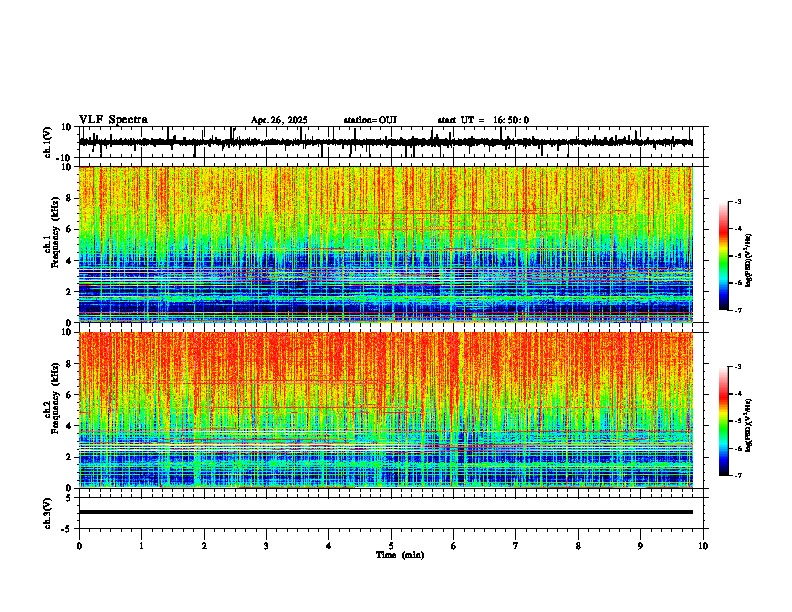Viewport: 792px width, 612px height.
Task: Click the '9' tick on the Time axis
Action: click(x=640, y=546)
